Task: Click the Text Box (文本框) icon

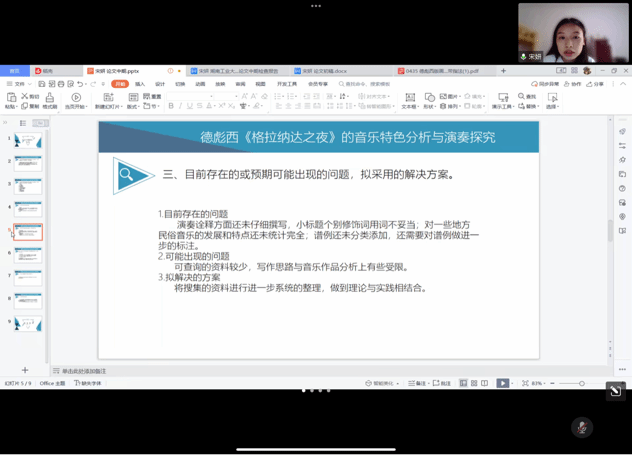Action: pyautogui.click(x=410, y=97)
